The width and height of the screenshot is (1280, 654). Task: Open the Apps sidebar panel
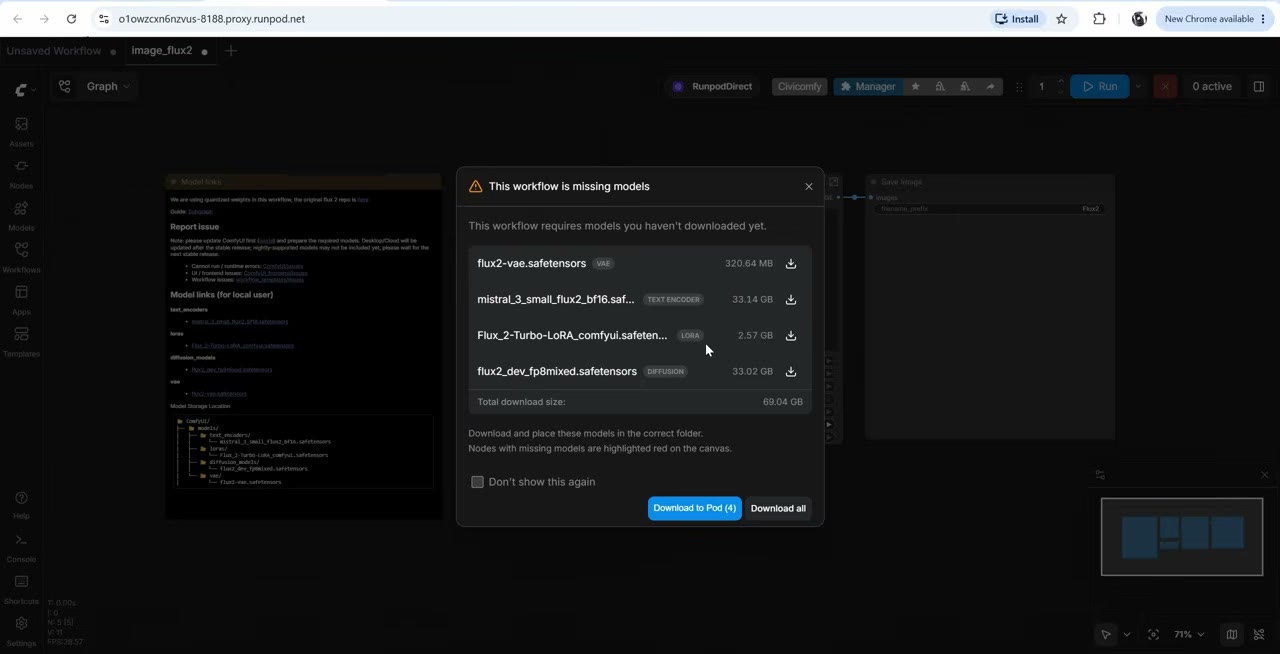[21, 299]
